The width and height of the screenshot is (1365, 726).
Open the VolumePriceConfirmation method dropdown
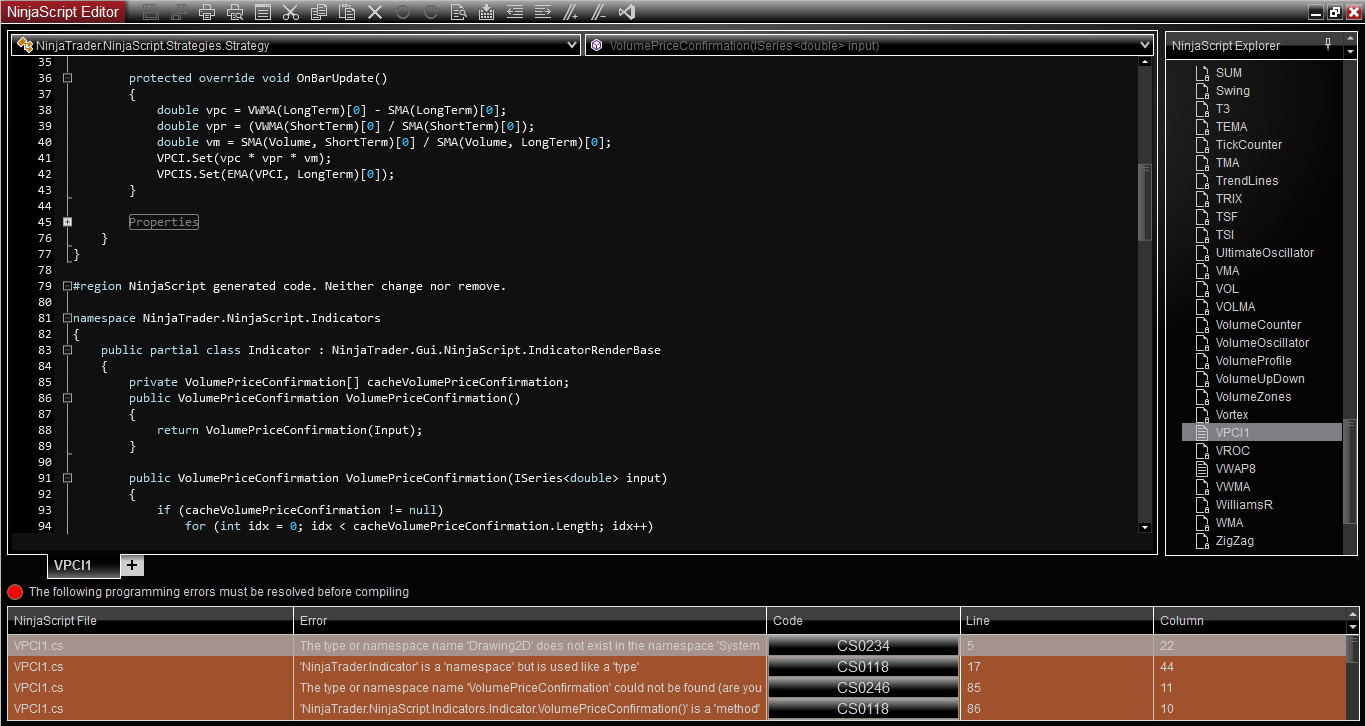1145,45
